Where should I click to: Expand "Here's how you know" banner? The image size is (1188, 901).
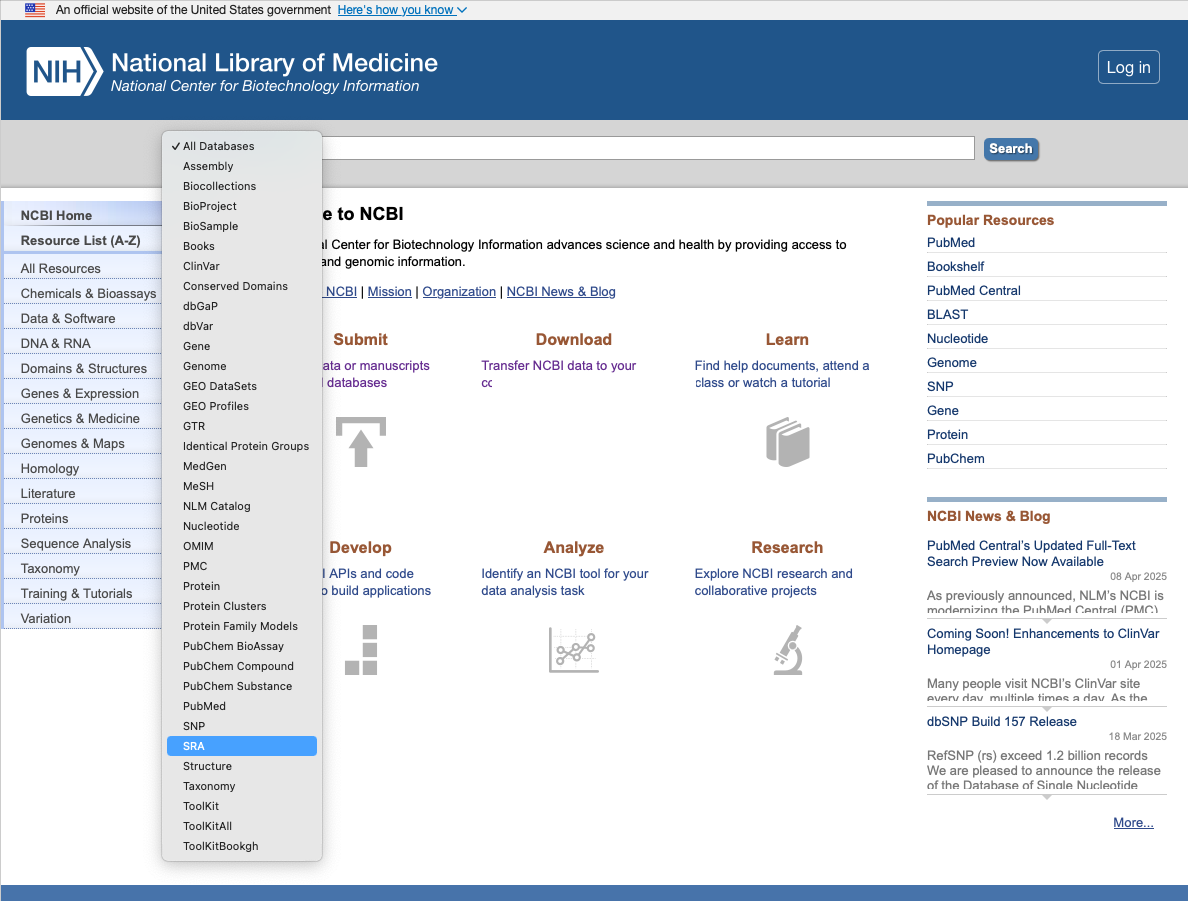coord(401,10)
